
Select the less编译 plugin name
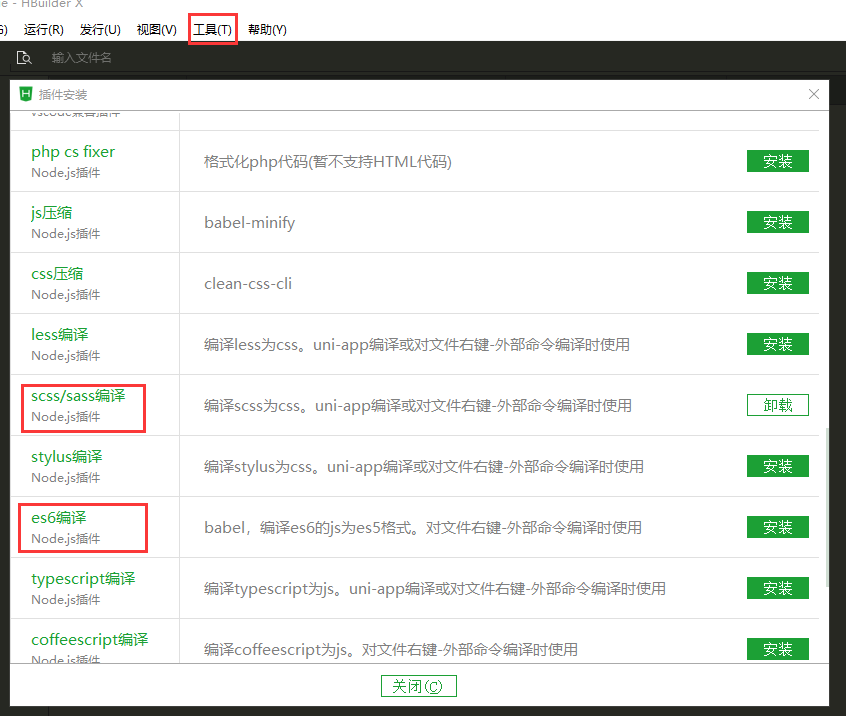pyautogui.click(x=59, y=335)
